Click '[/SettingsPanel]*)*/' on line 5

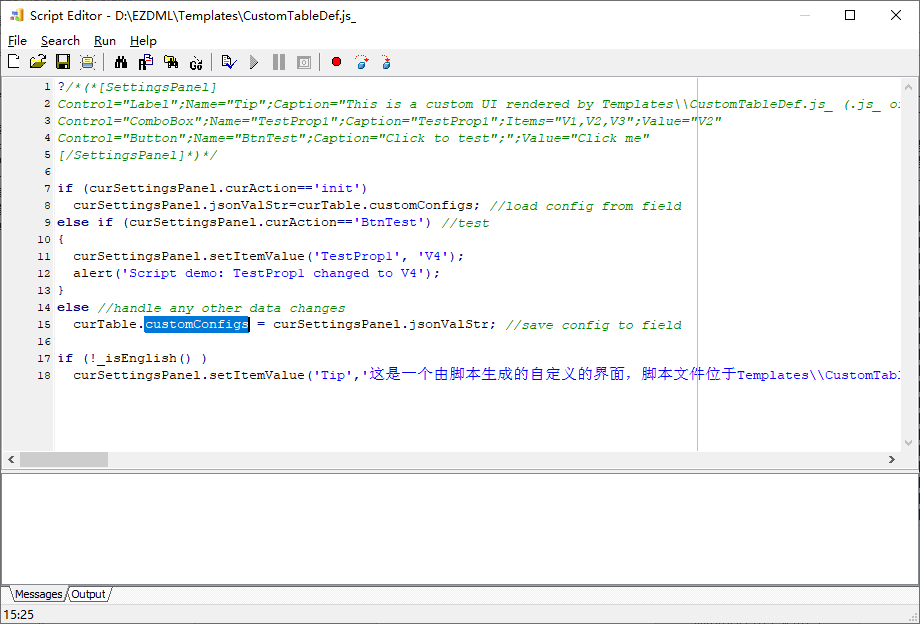[x=137, y=155]
